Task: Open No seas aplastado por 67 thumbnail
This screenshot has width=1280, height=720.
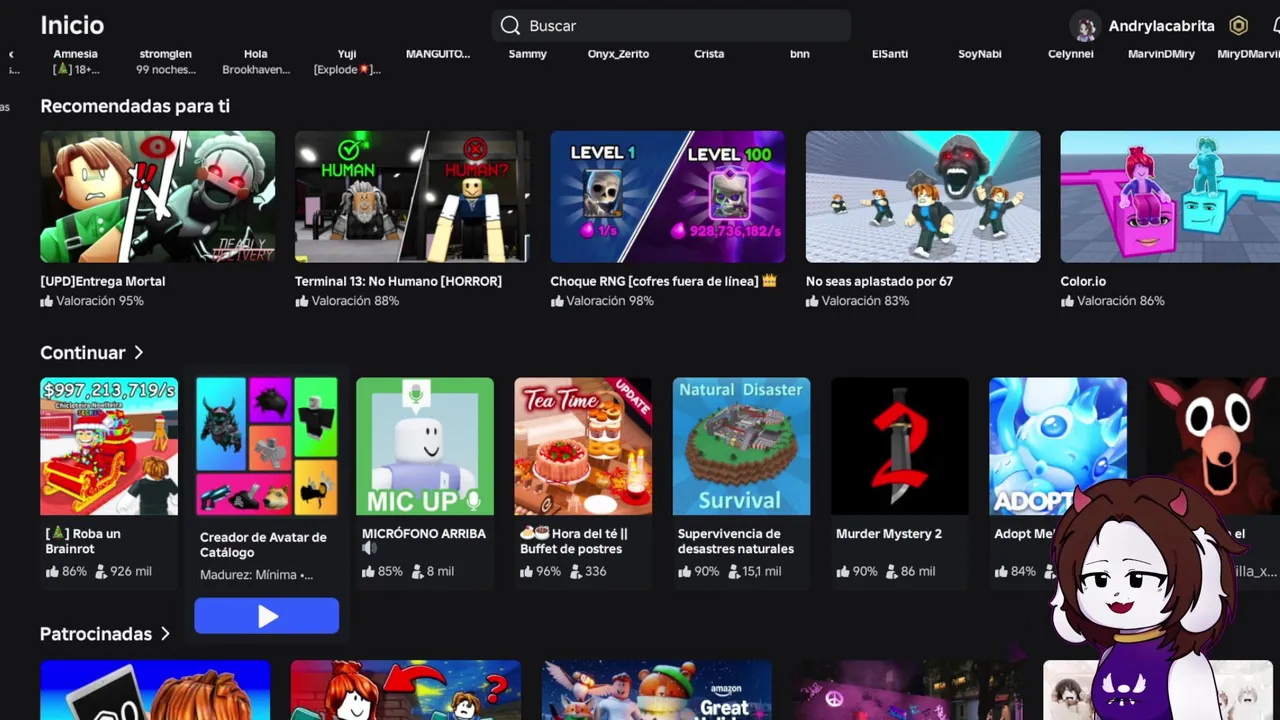Action: 923,197
